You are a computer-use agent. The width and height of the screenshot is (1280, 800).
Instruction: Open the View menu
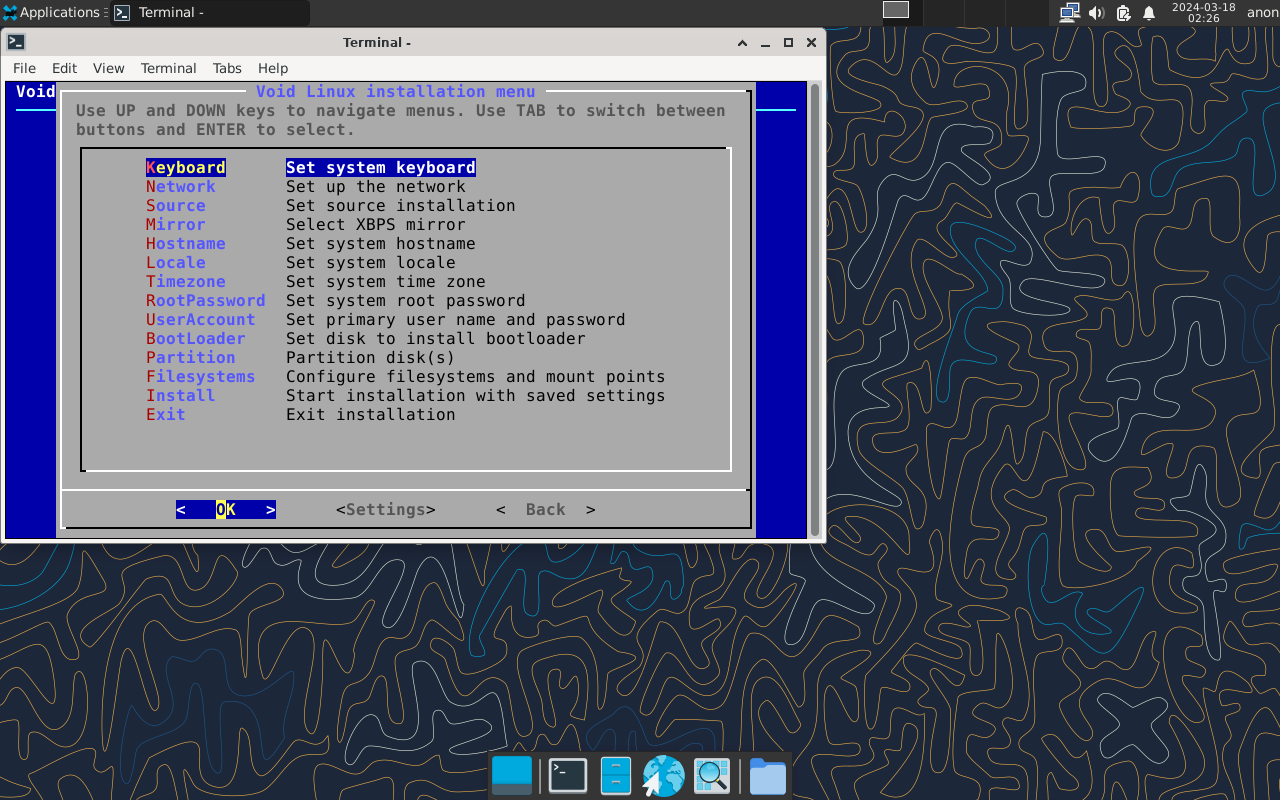tap(108, 68)
